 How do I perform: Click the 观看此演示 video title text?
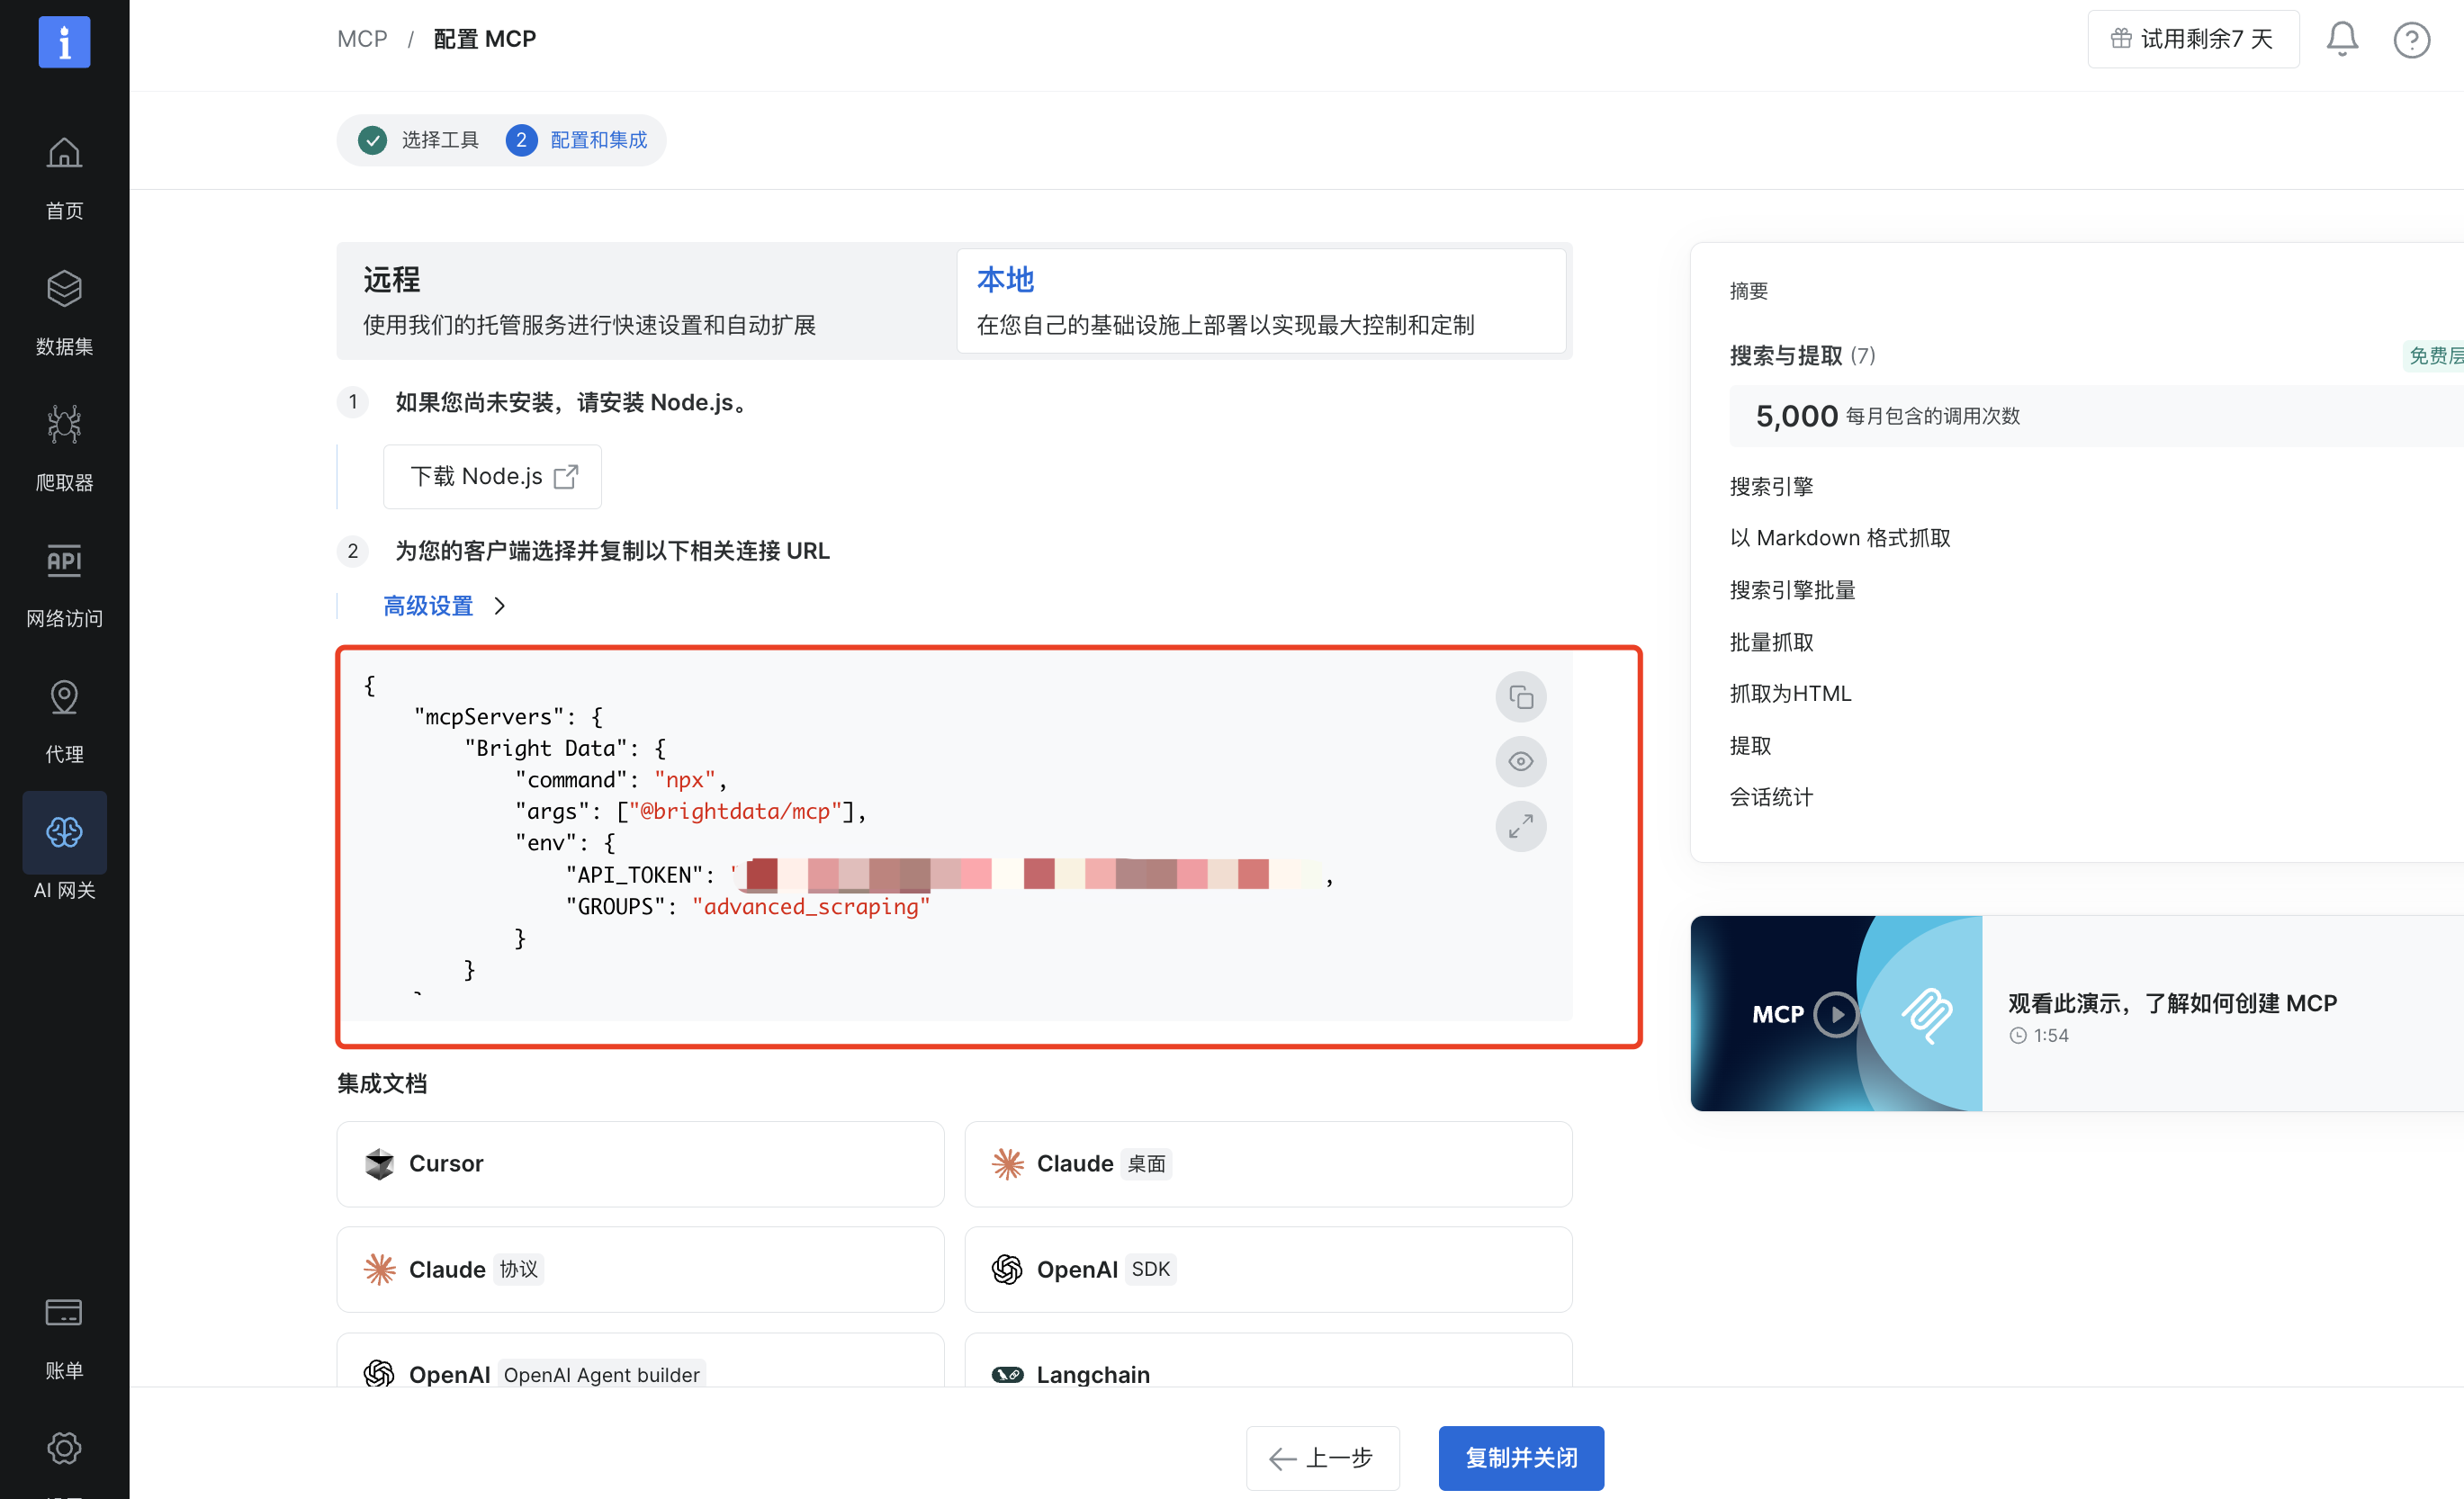tap(2171, 1003)
